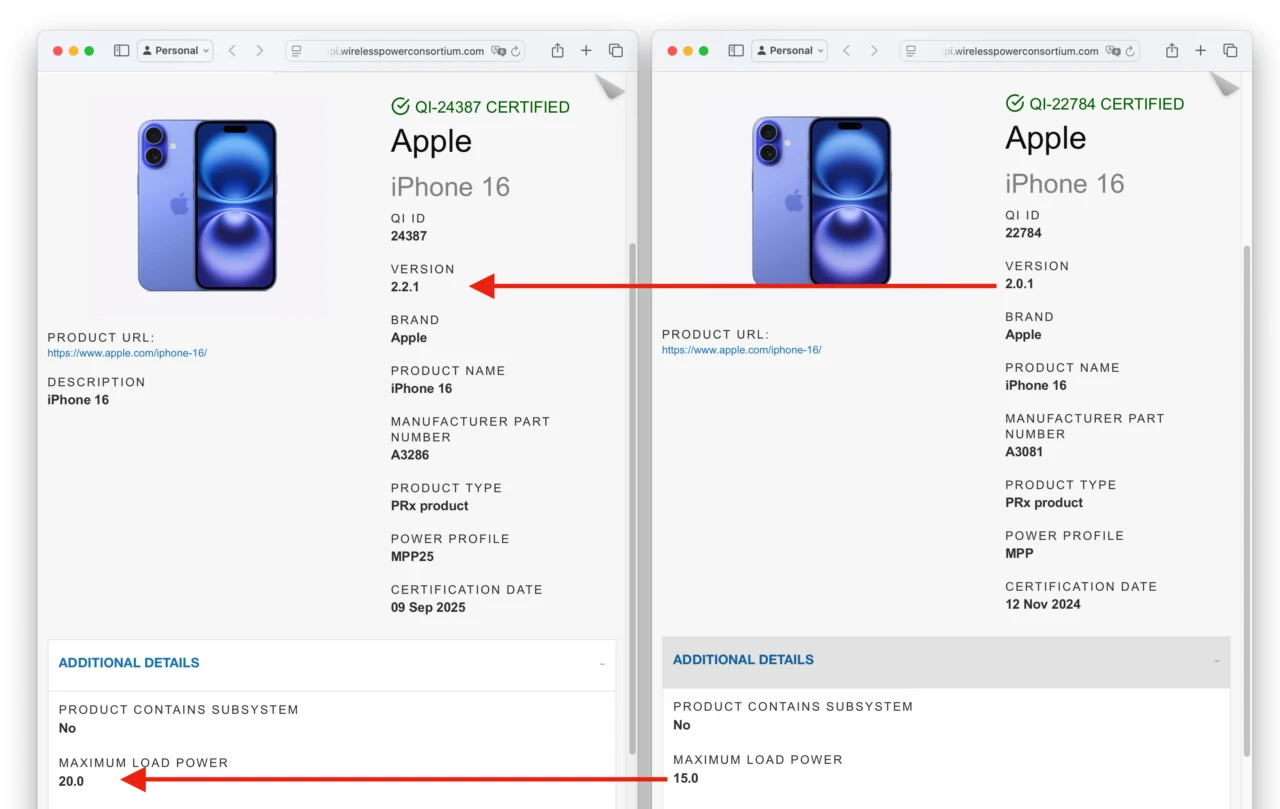Share the page from the QI-22784 window
This screenshot has width=1280, height=809.
tap(1172, 51)
